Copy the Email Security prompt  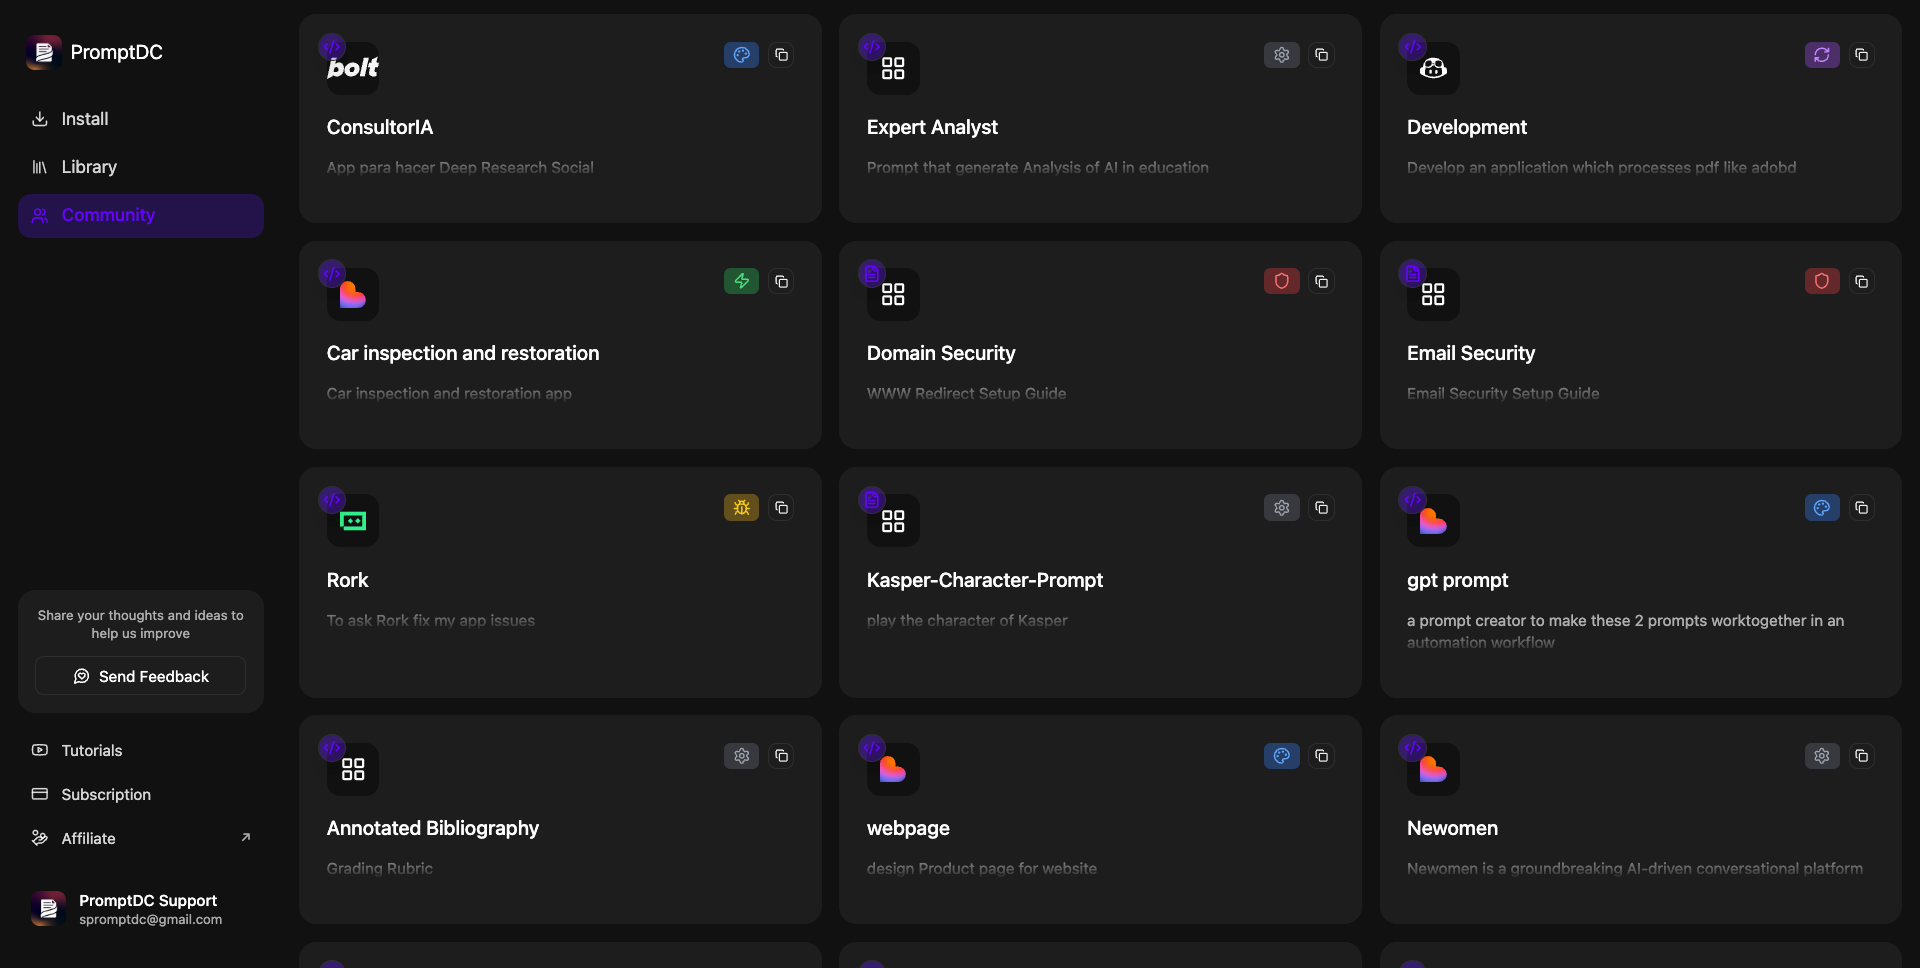coord(1862,282)
